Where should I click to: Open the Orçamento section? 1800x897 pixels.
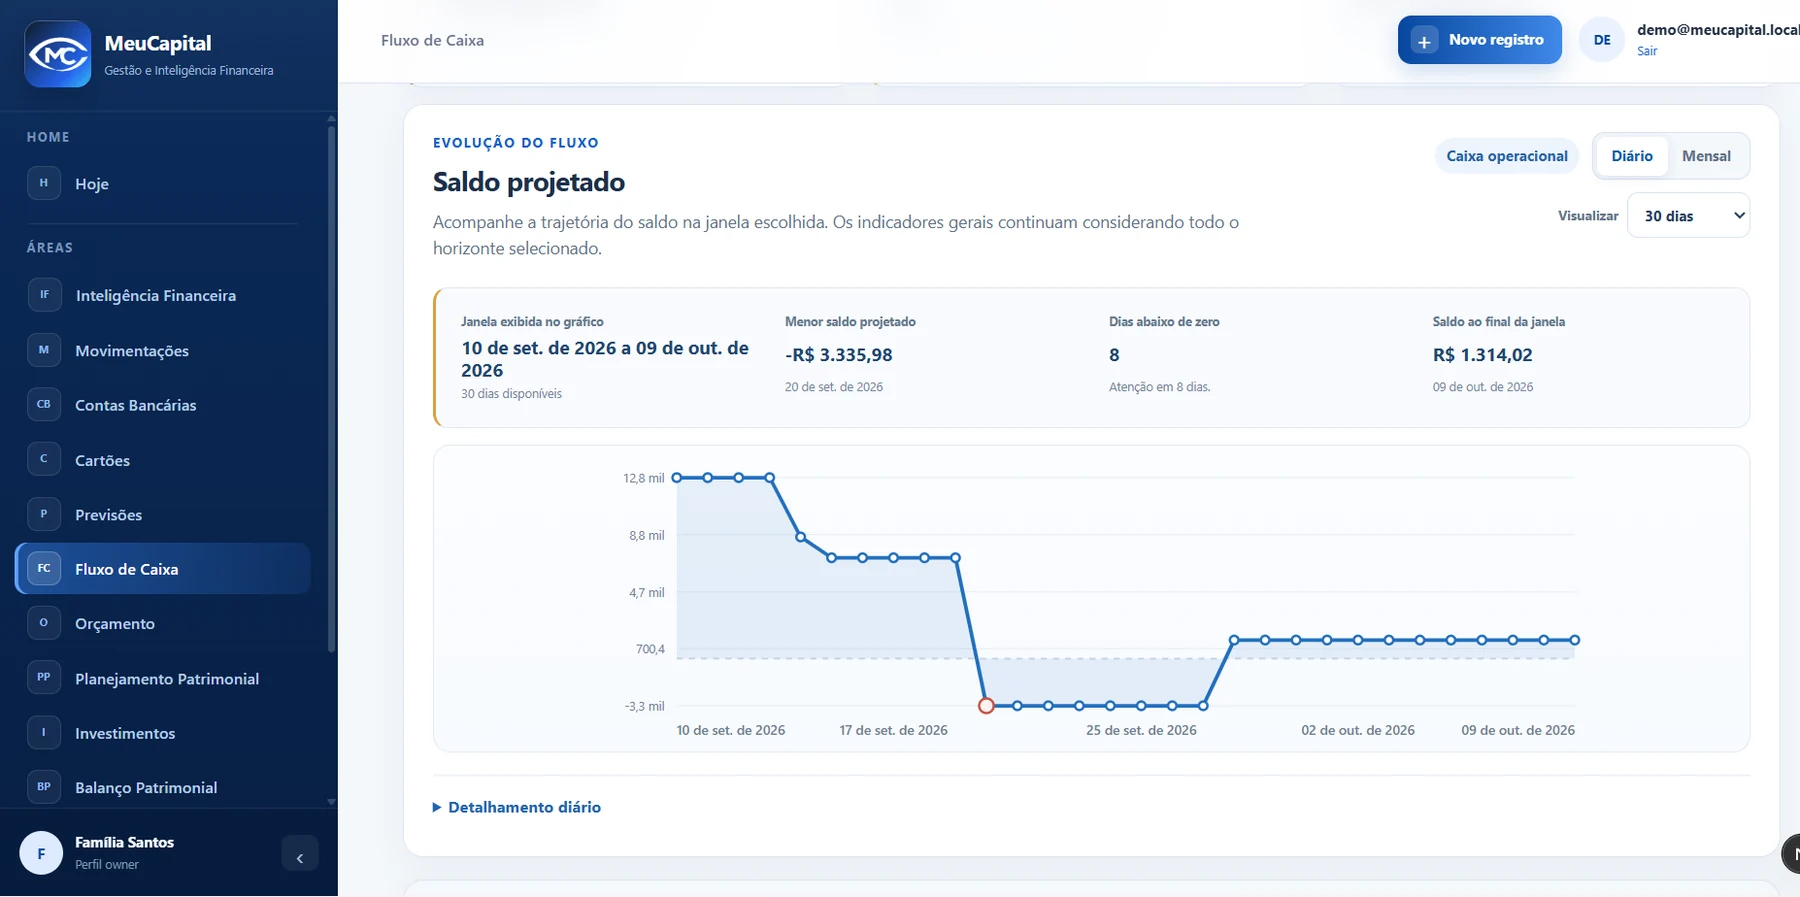tap(163, 624)
